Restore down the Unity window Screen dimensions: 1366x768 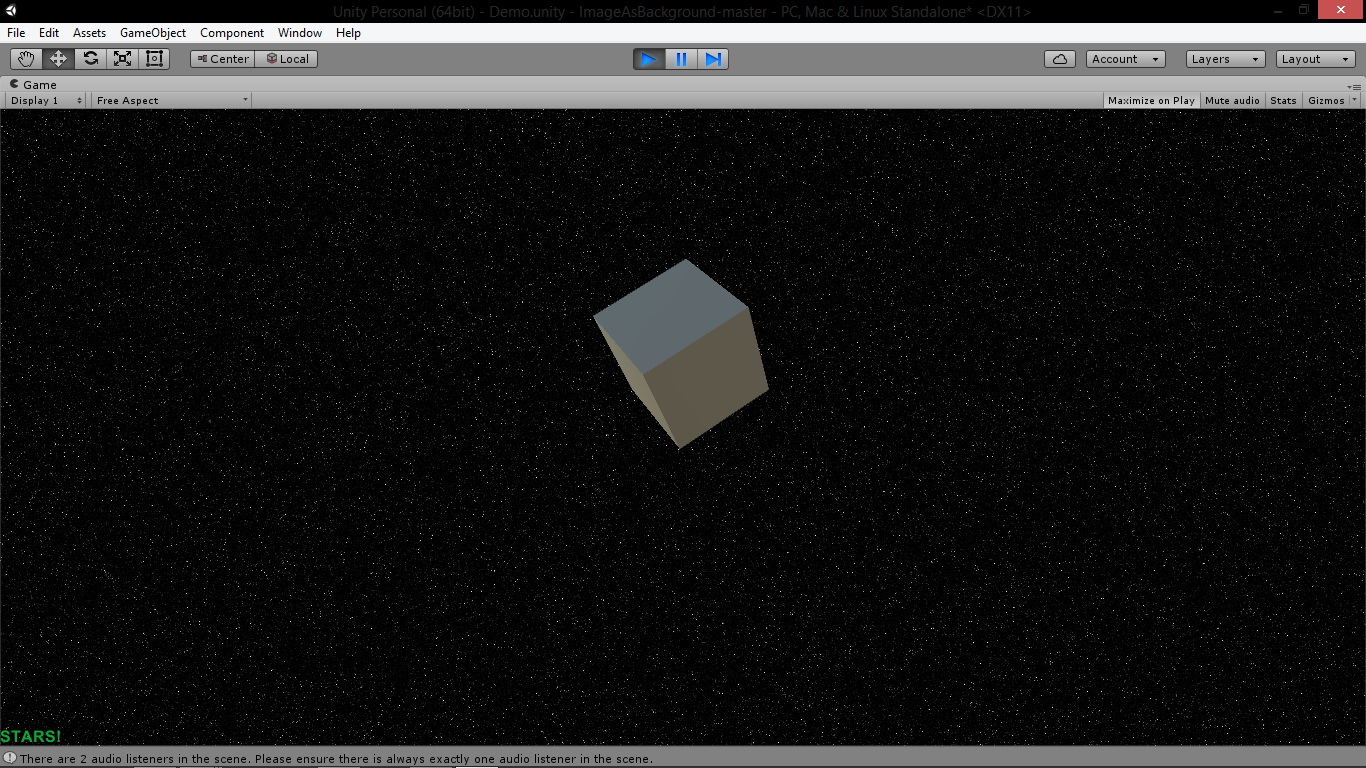[x=1304, y=10]
